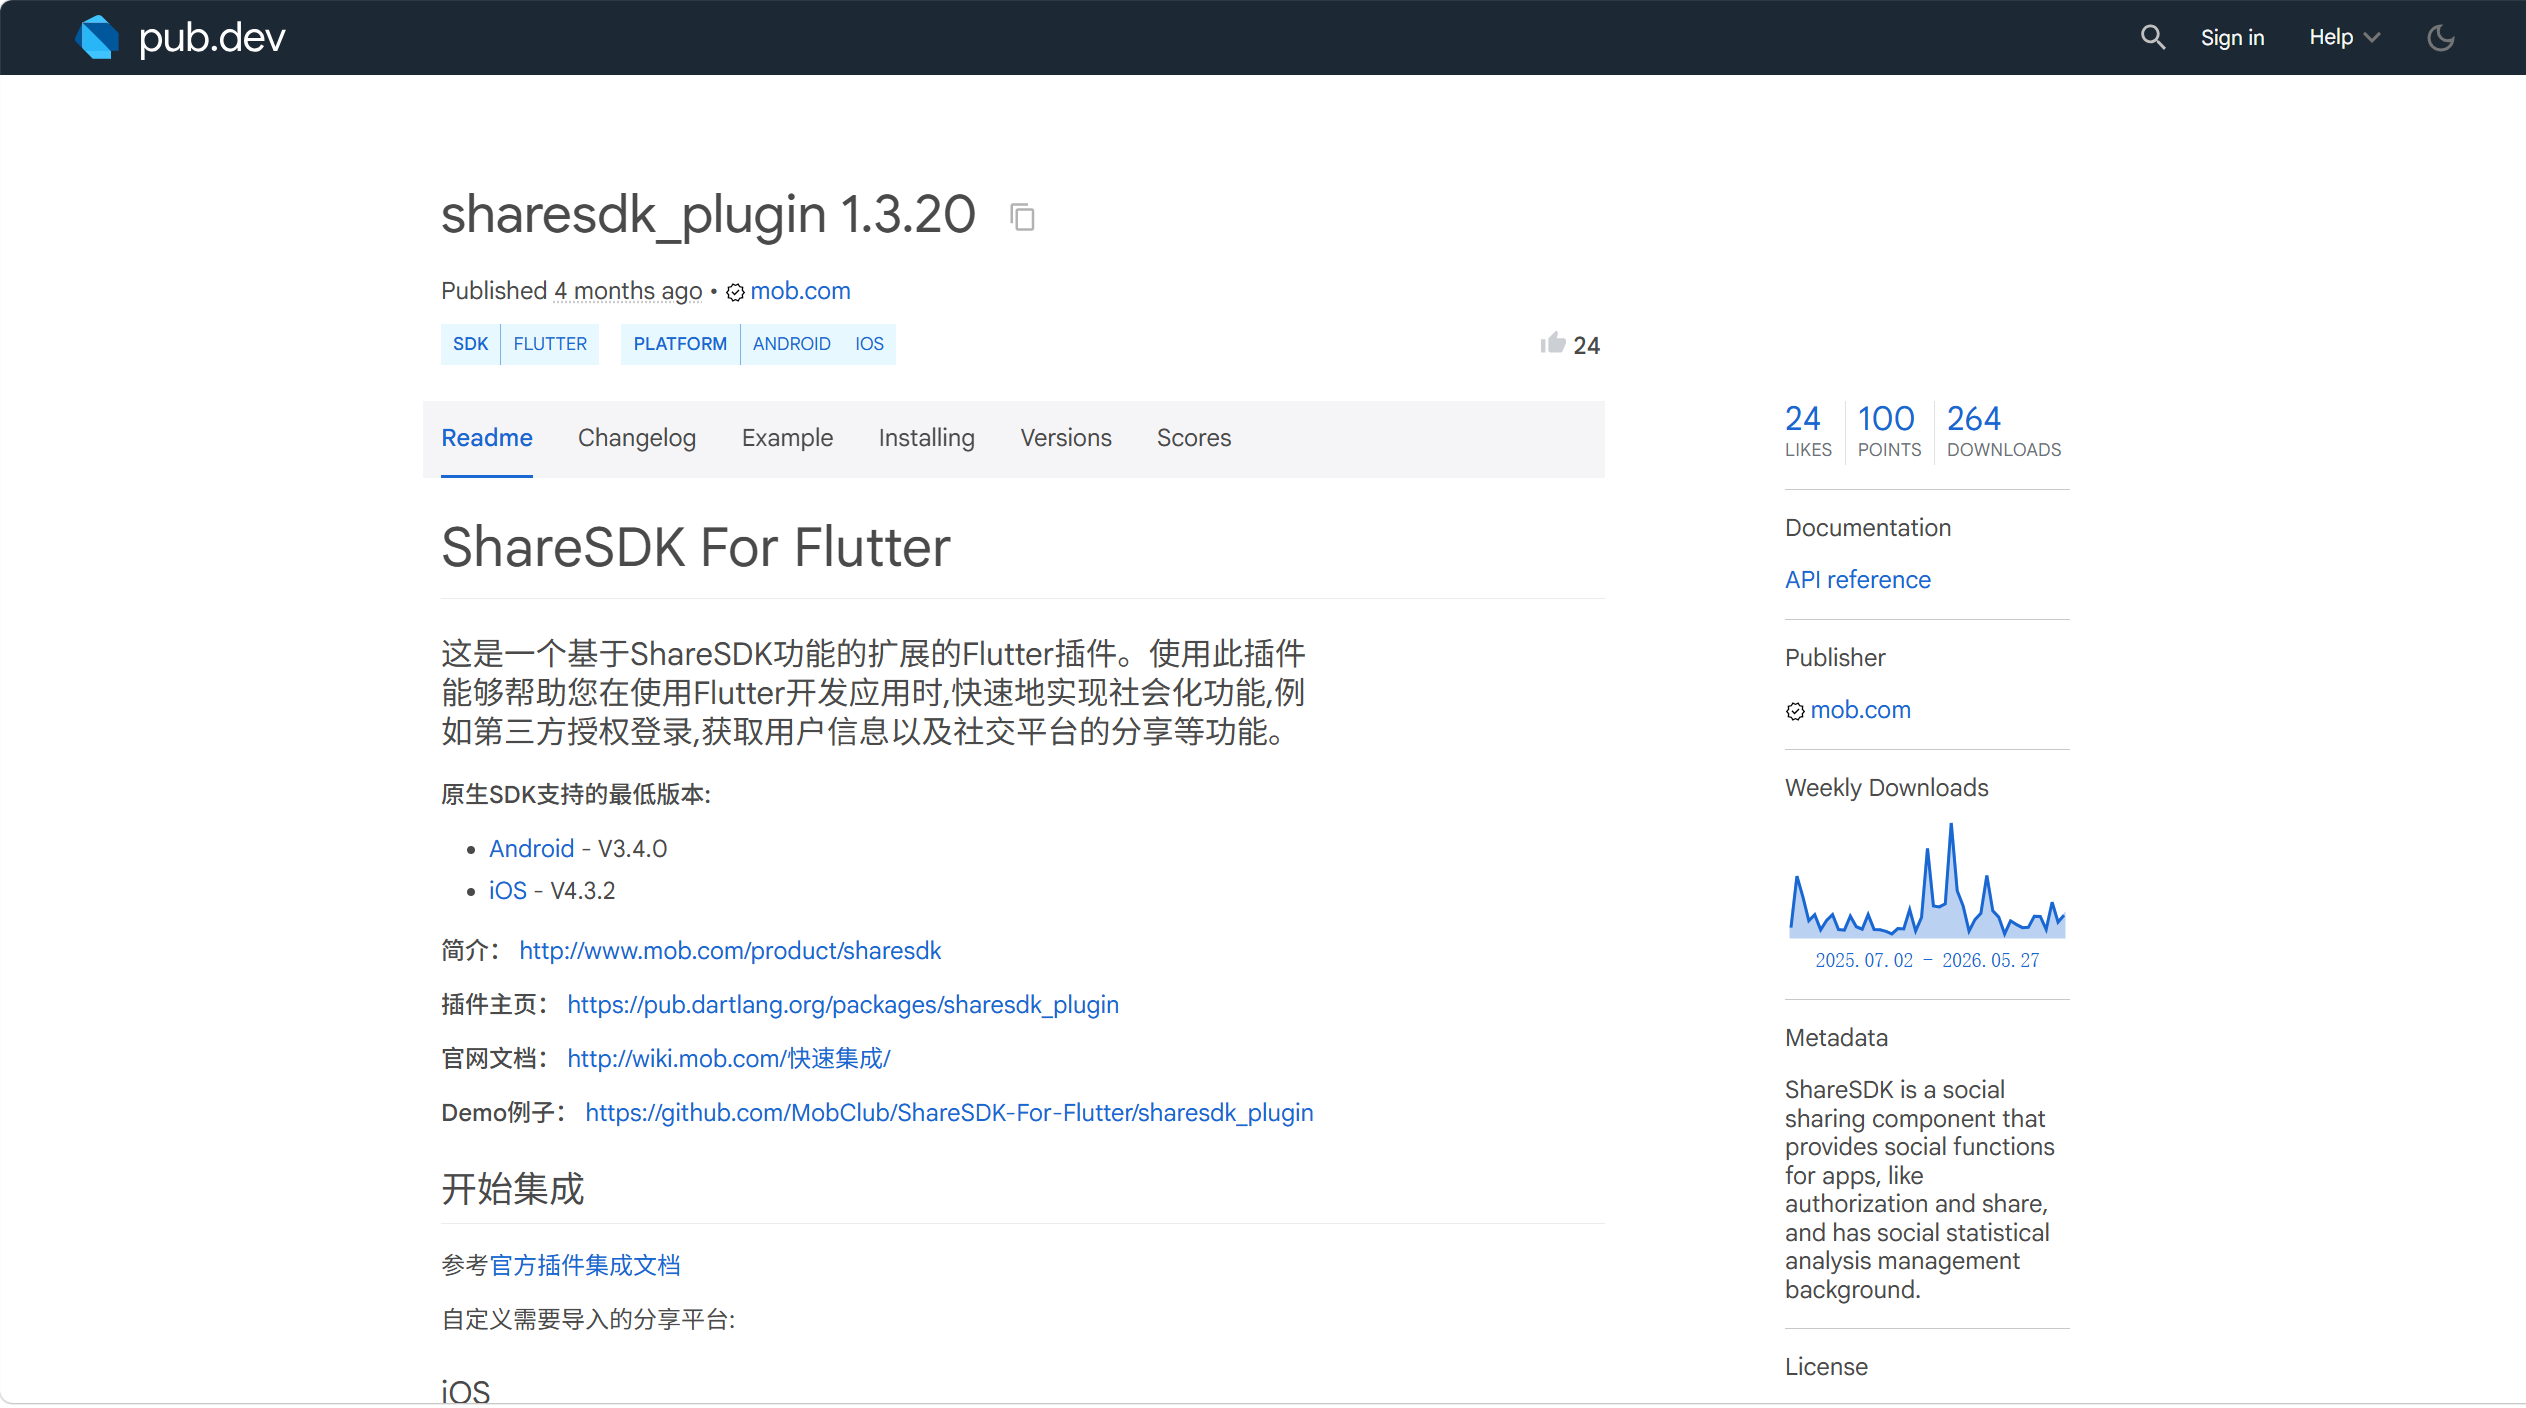Click the "原生SDK支持的最低版本:" text
The image size is (2526, 1408).
click(x=576, y=795)
